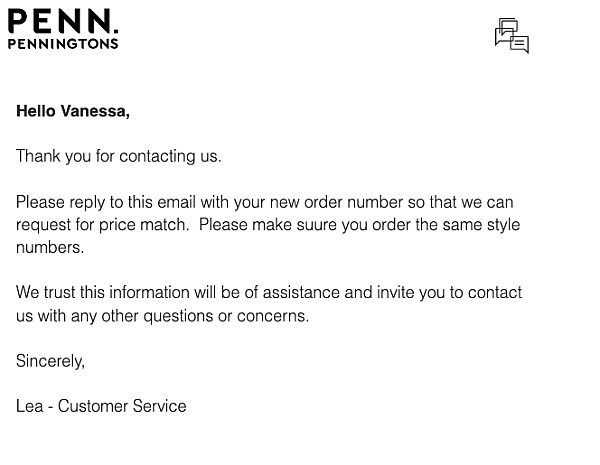The width and height of the screenshot is (600, 465).
Task: Select the 'Hello Vanessa,' greeting
Action: [73, 111]
